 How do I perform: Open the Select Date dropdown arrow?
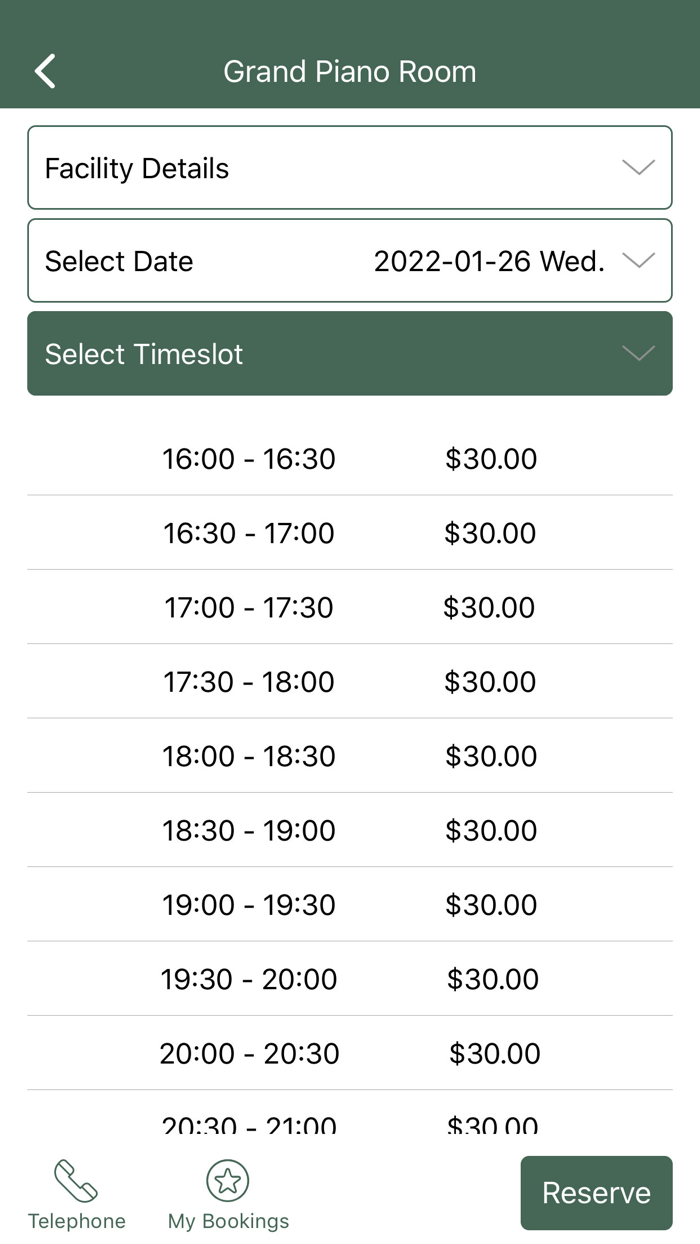coord(638,261)
